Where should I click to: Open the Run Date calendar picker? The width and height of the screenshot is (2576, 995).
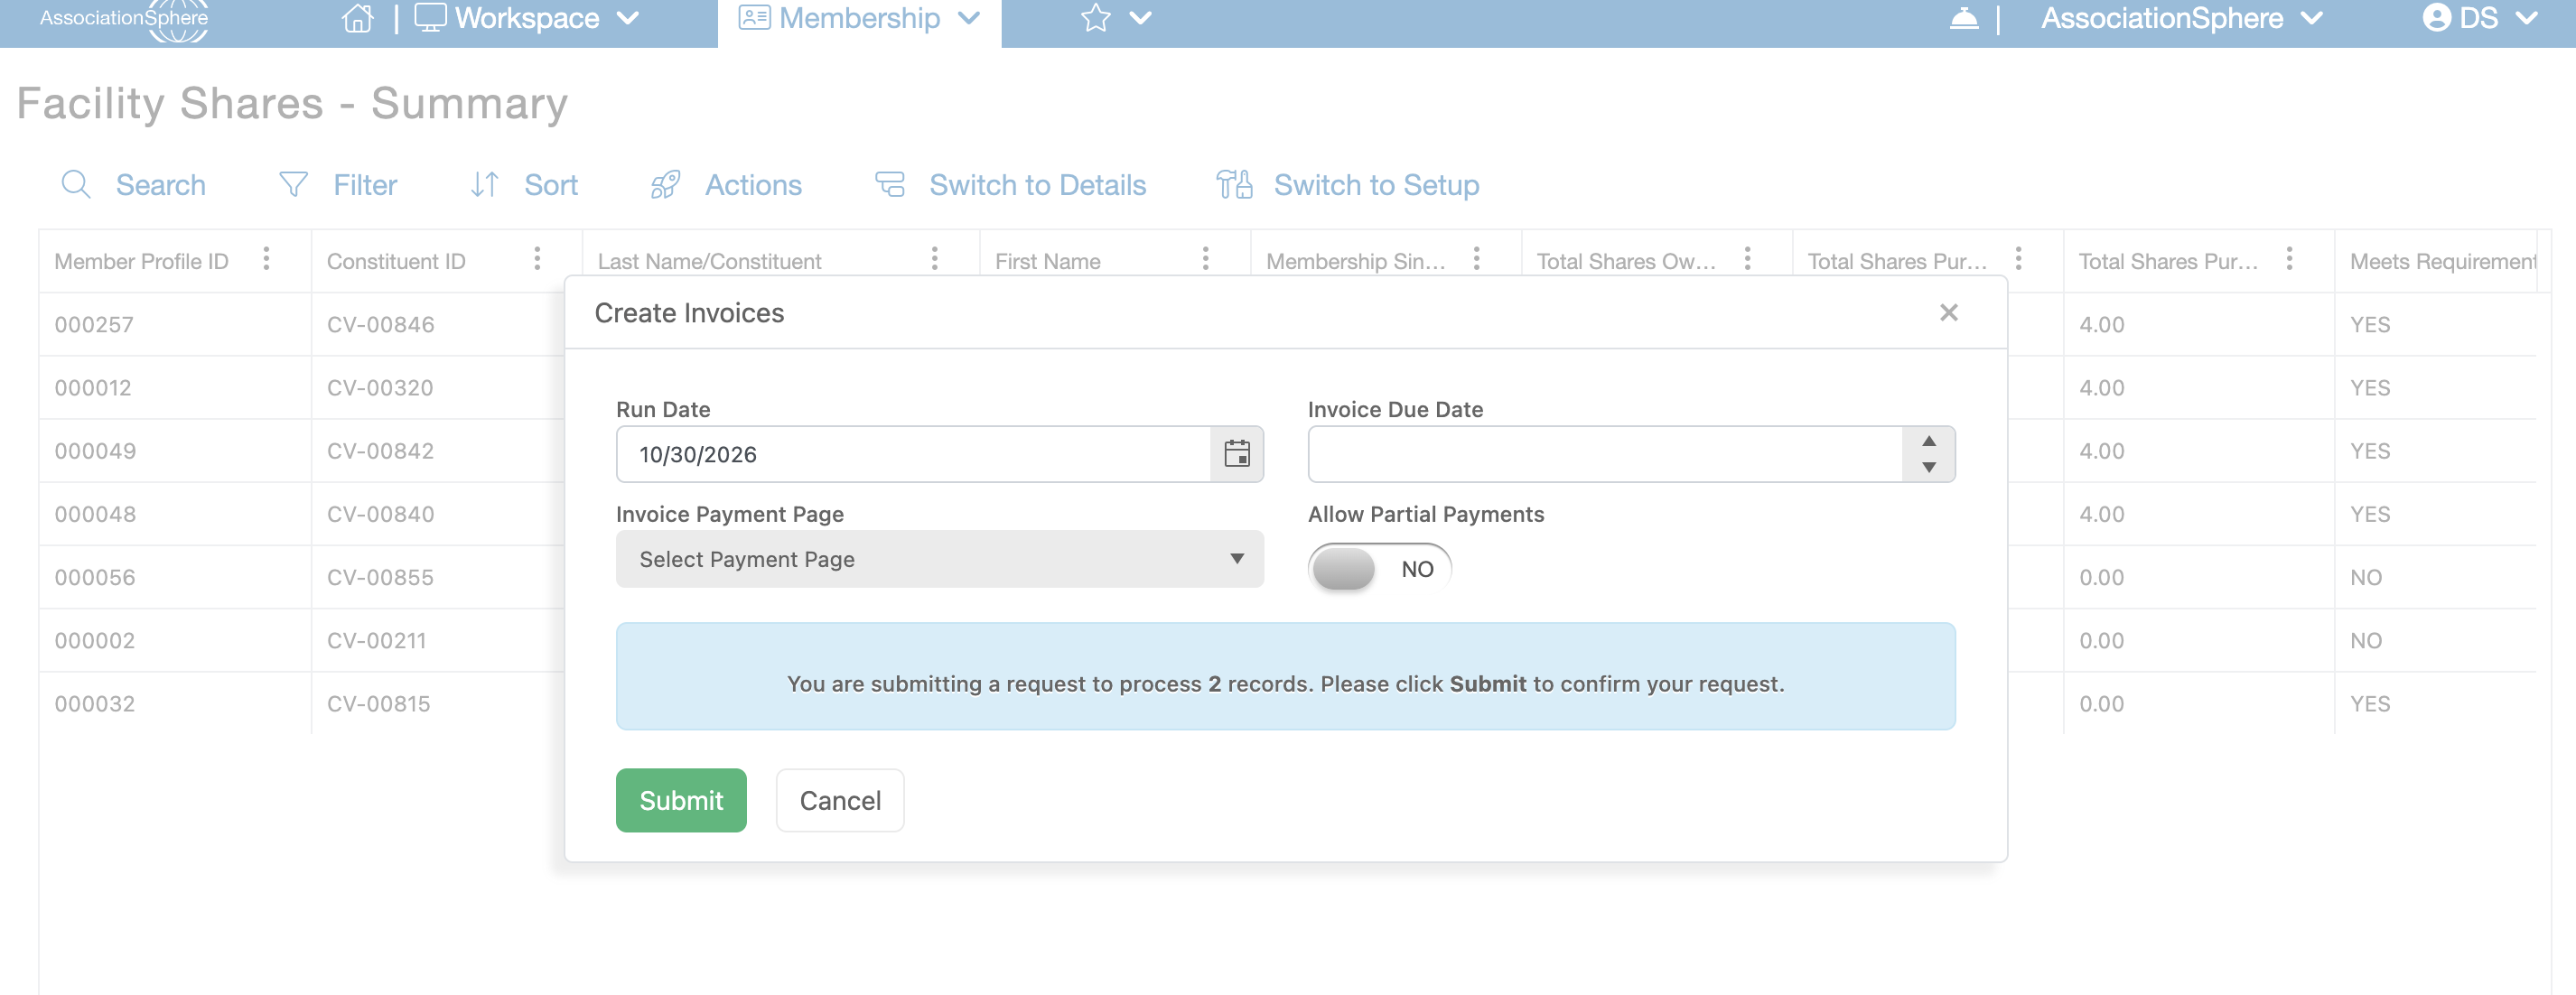(x=1237, y=454)
